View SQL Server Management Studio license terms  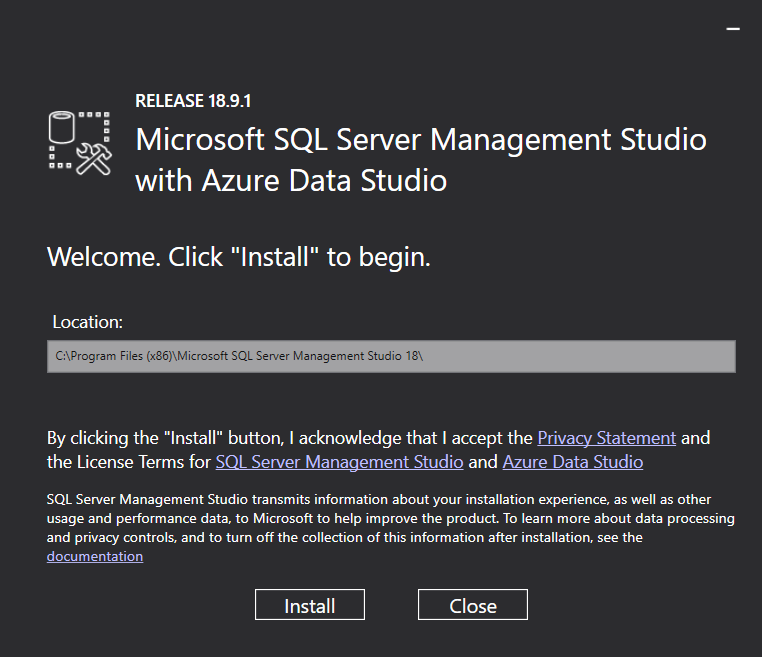click(339, 462)
